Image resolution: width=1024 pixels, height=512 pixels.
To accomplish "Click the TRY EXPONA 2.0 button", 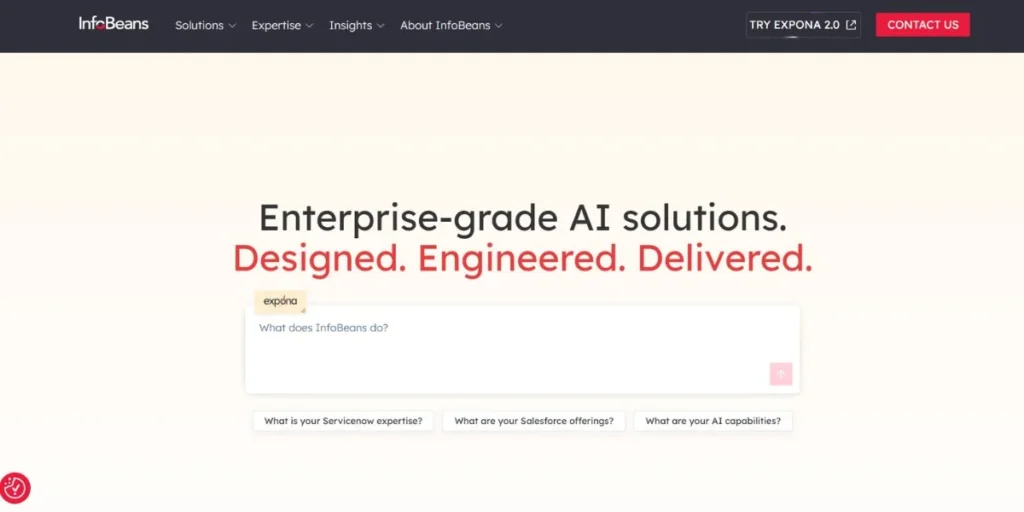I will pyautogui.click(x=795, y=25).
